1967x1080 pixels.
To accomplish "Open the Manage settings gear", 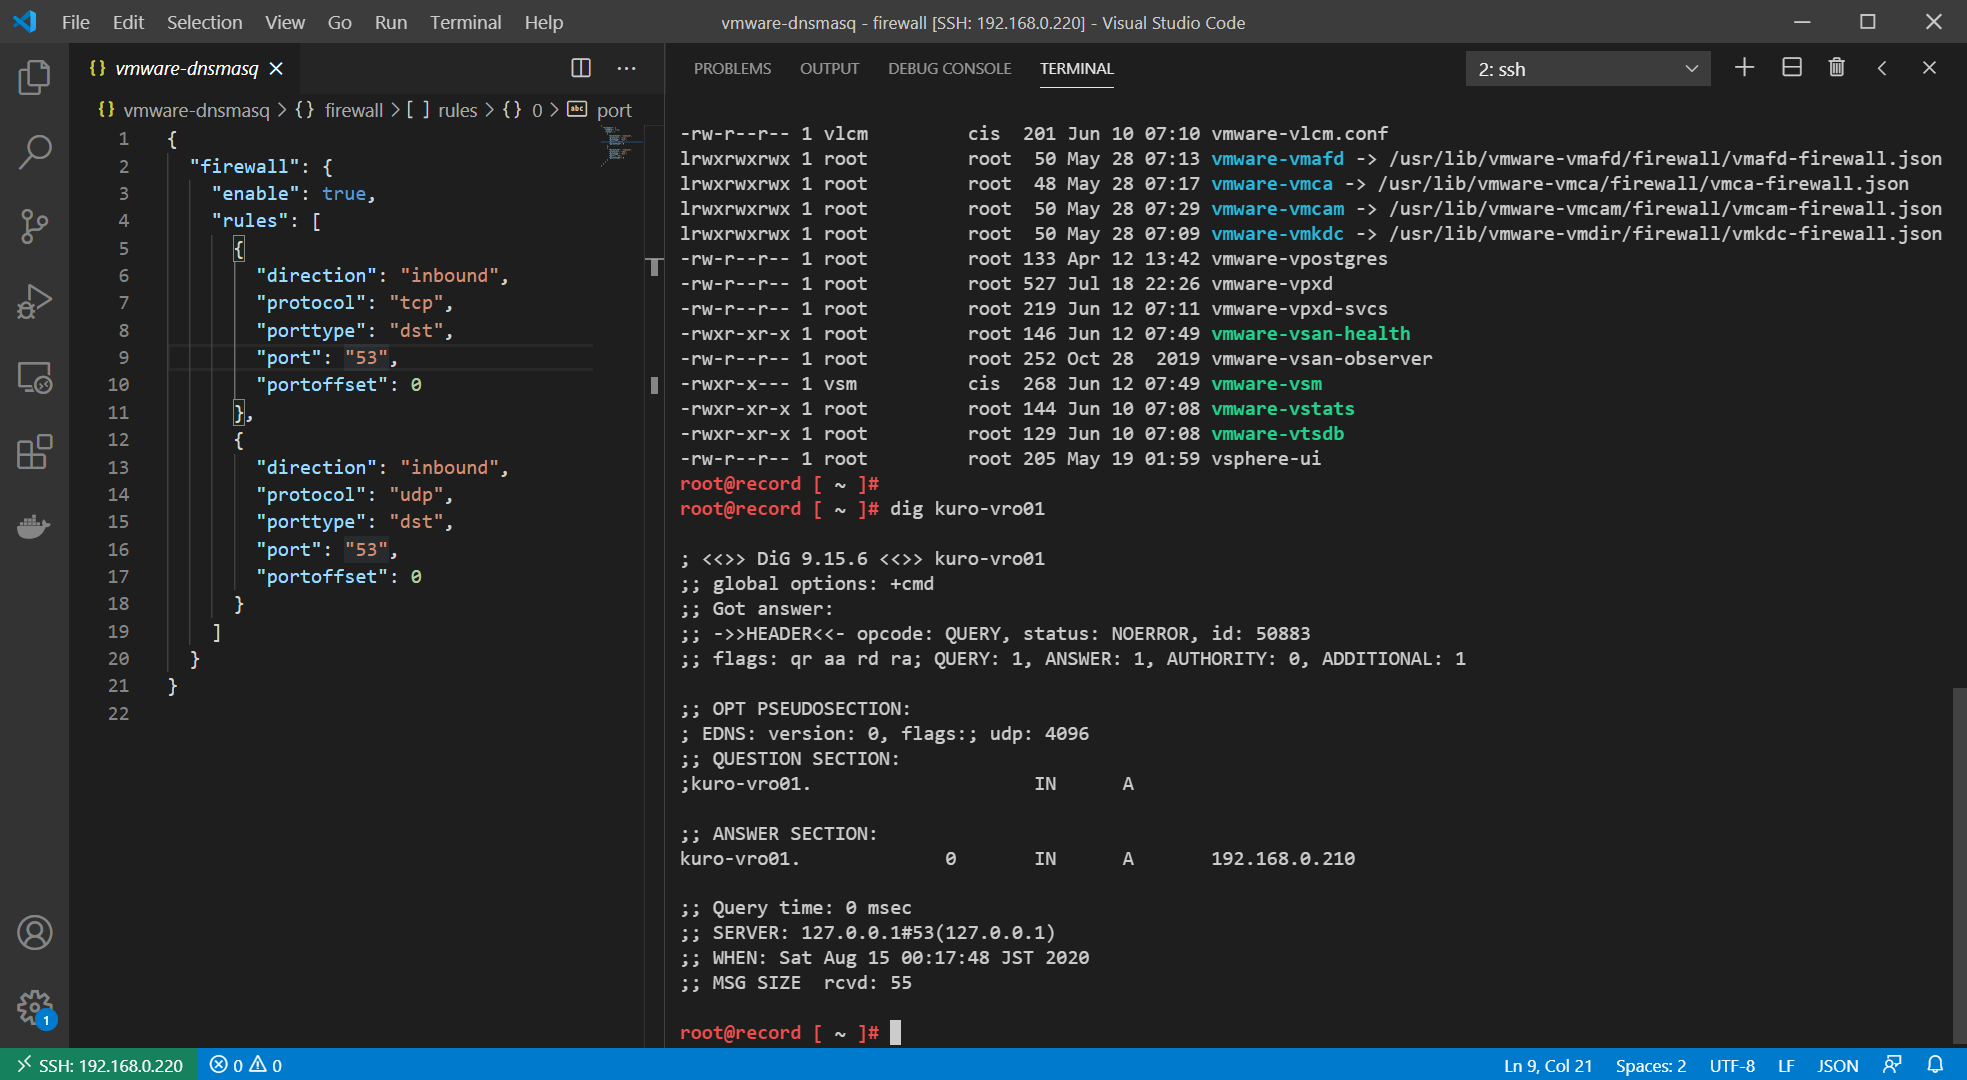I will tap(35, 1008).
